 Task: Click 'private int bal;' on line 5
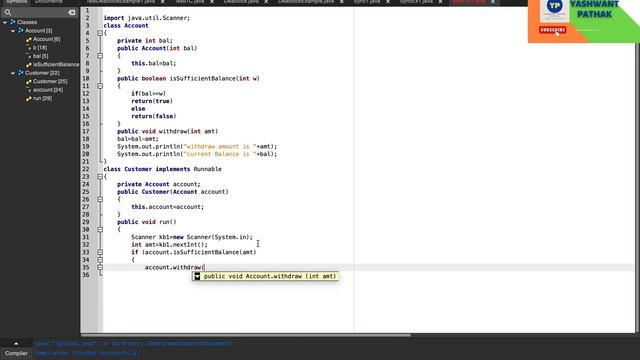tap(145, 41)
